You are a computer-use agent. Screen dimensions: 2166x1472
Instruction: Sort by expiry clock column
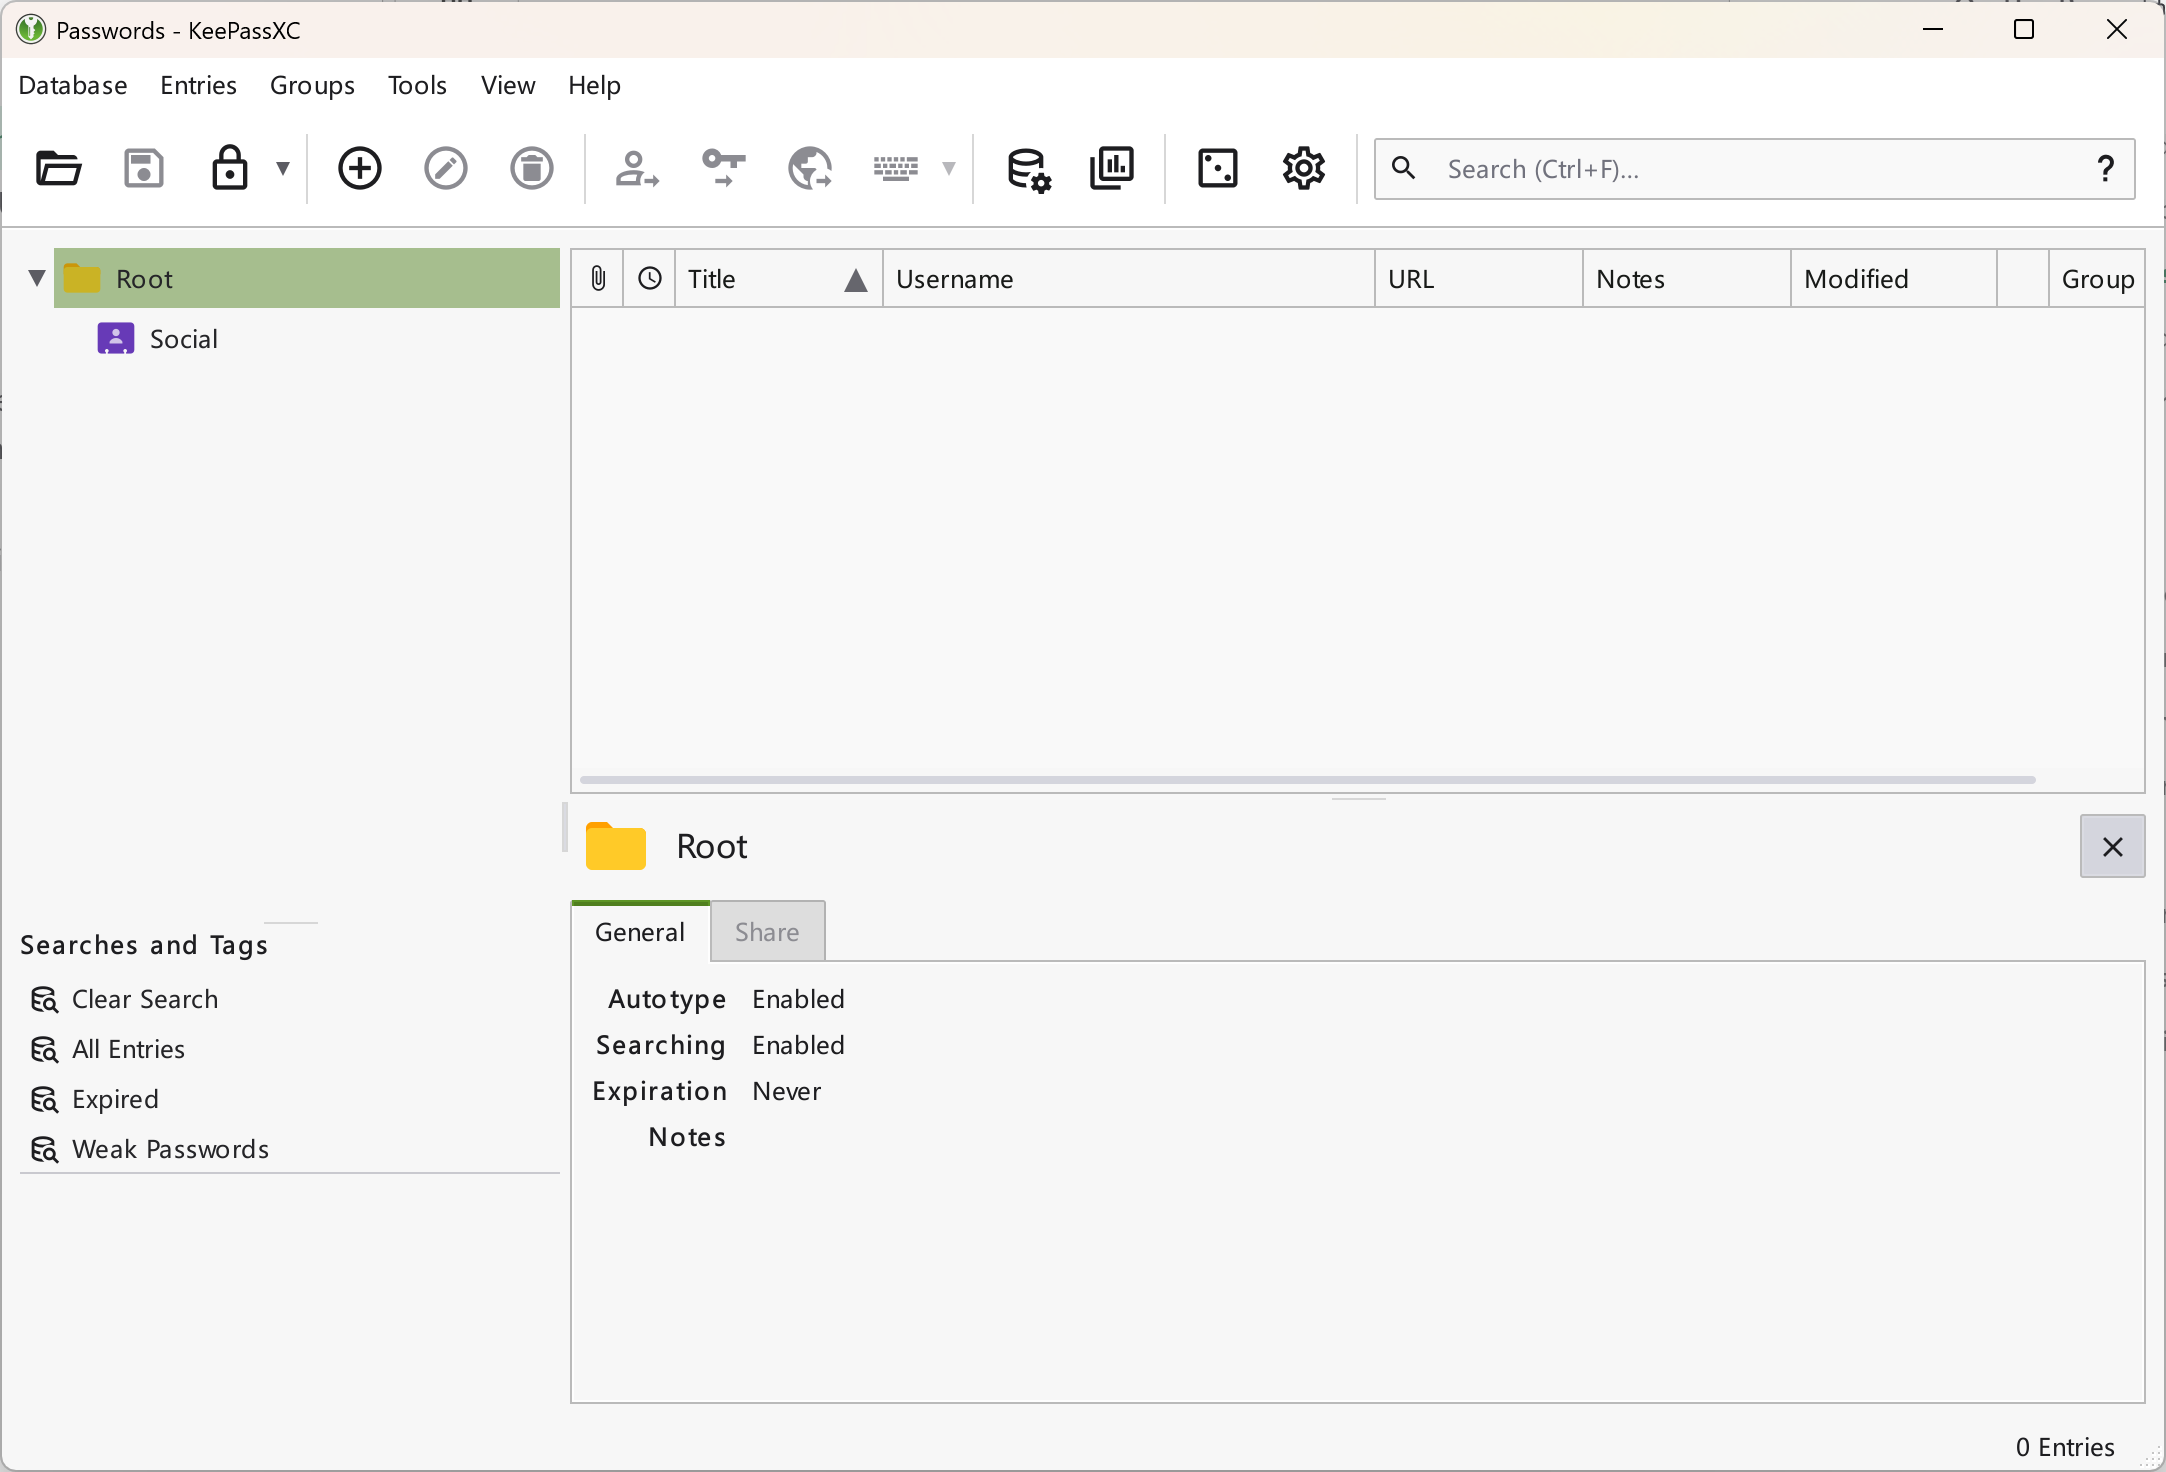click(x=650, y=278)
